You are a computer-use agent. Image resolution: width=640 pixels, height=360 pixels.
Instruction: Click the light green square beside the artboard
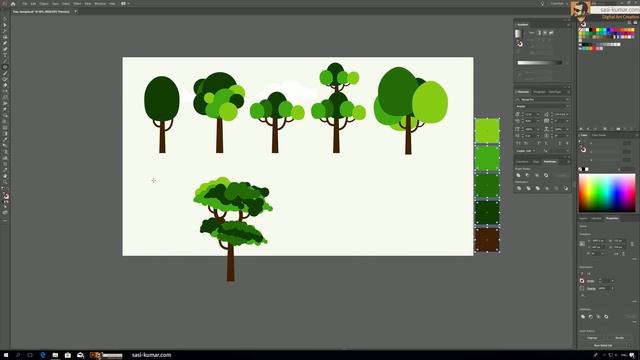[x=487, y=131]
